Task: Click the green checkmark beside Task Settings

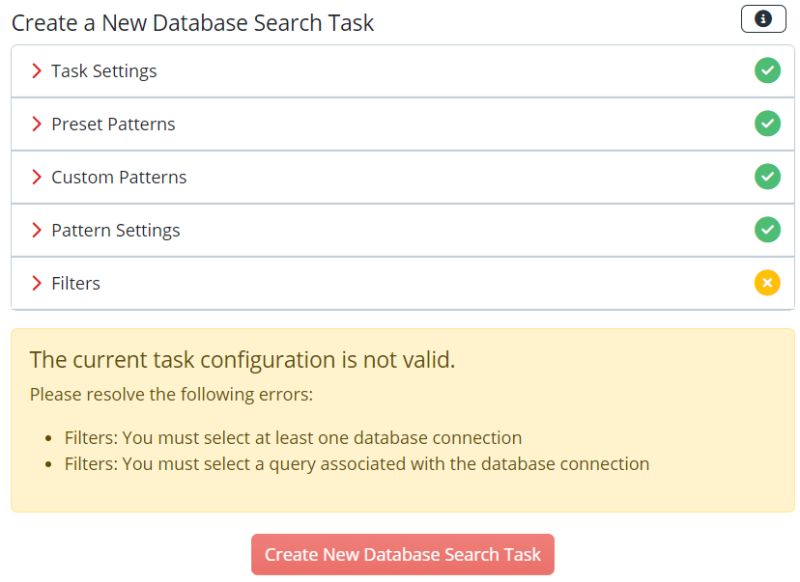Action: 767,70
